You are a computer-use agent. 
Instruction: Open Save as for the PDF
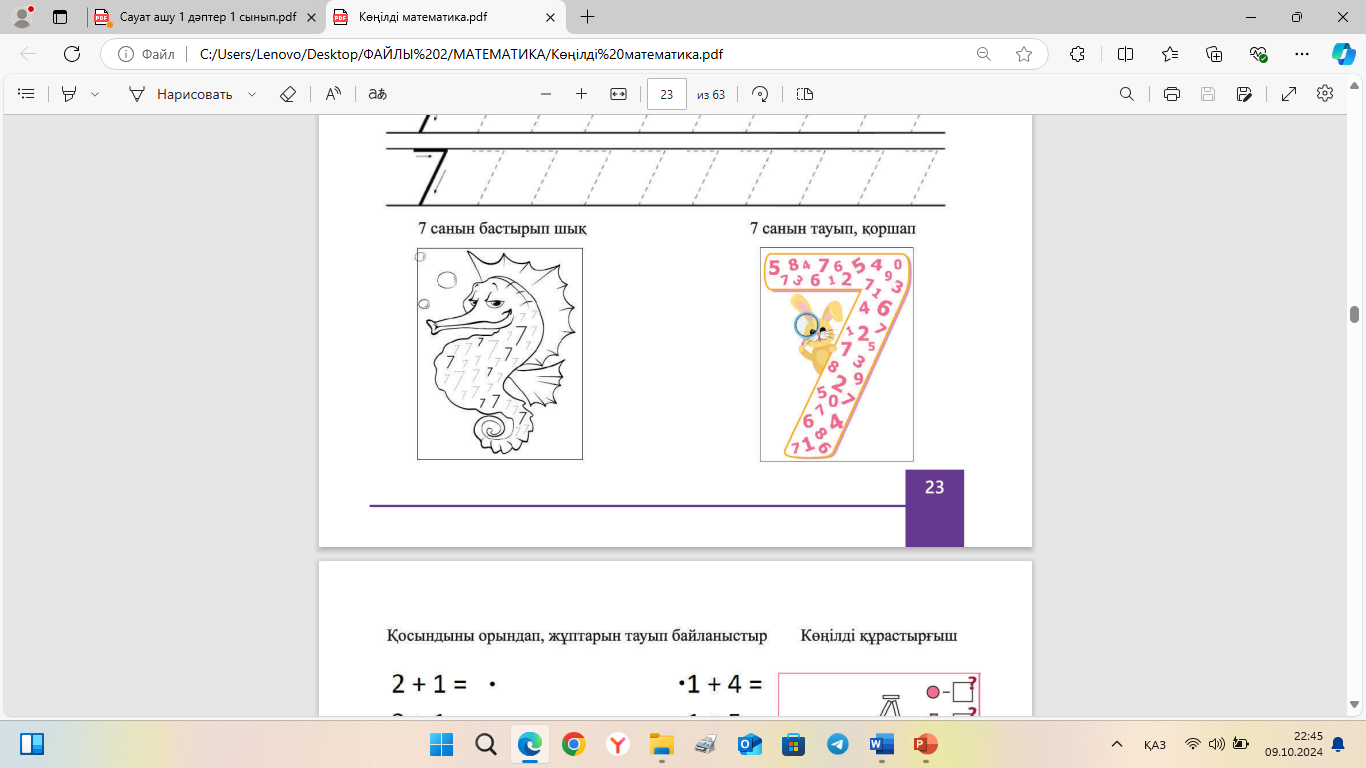[1244, 94]
